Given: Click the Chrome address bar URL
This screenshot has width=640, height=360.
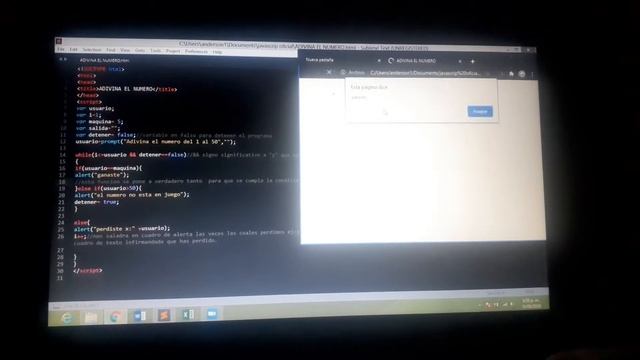Looking at the screenshot, I should click(x=425, y=73).
